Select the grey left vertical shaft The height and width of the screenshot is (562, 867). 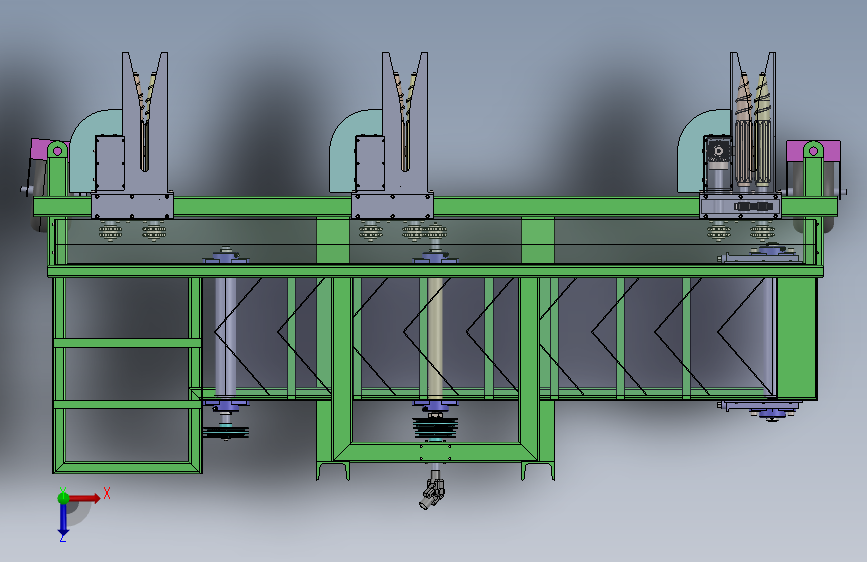[x=225, y=336]
